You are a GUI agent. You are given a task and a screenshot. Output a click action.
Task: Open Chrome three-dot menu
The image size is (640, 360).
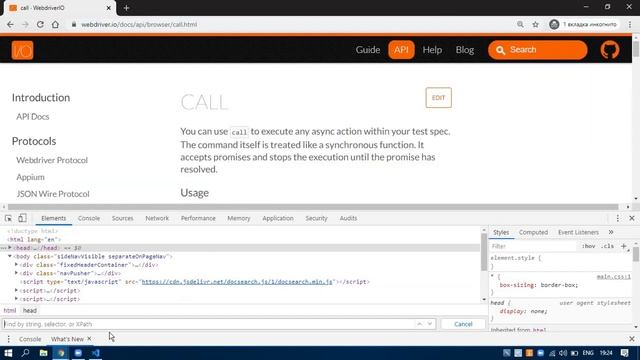click(x=630, y=24)
